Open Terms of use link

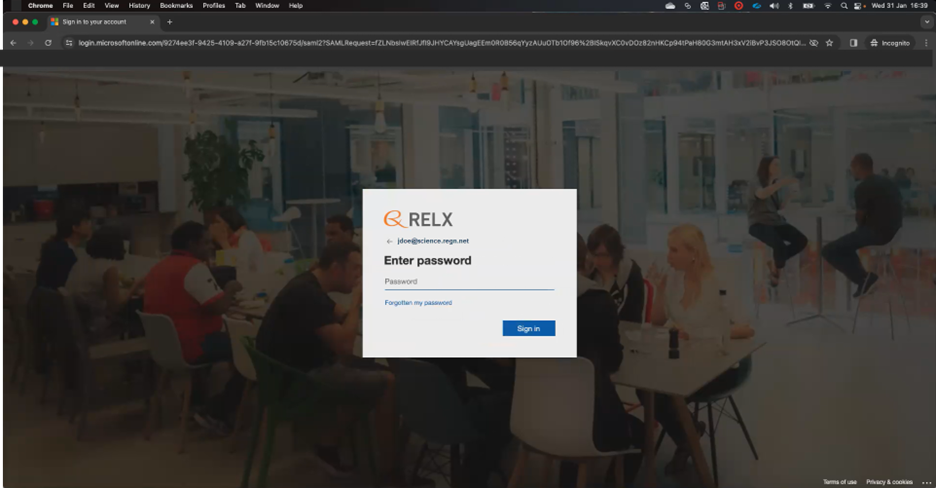pyautogui.click(x=839, y=481)
